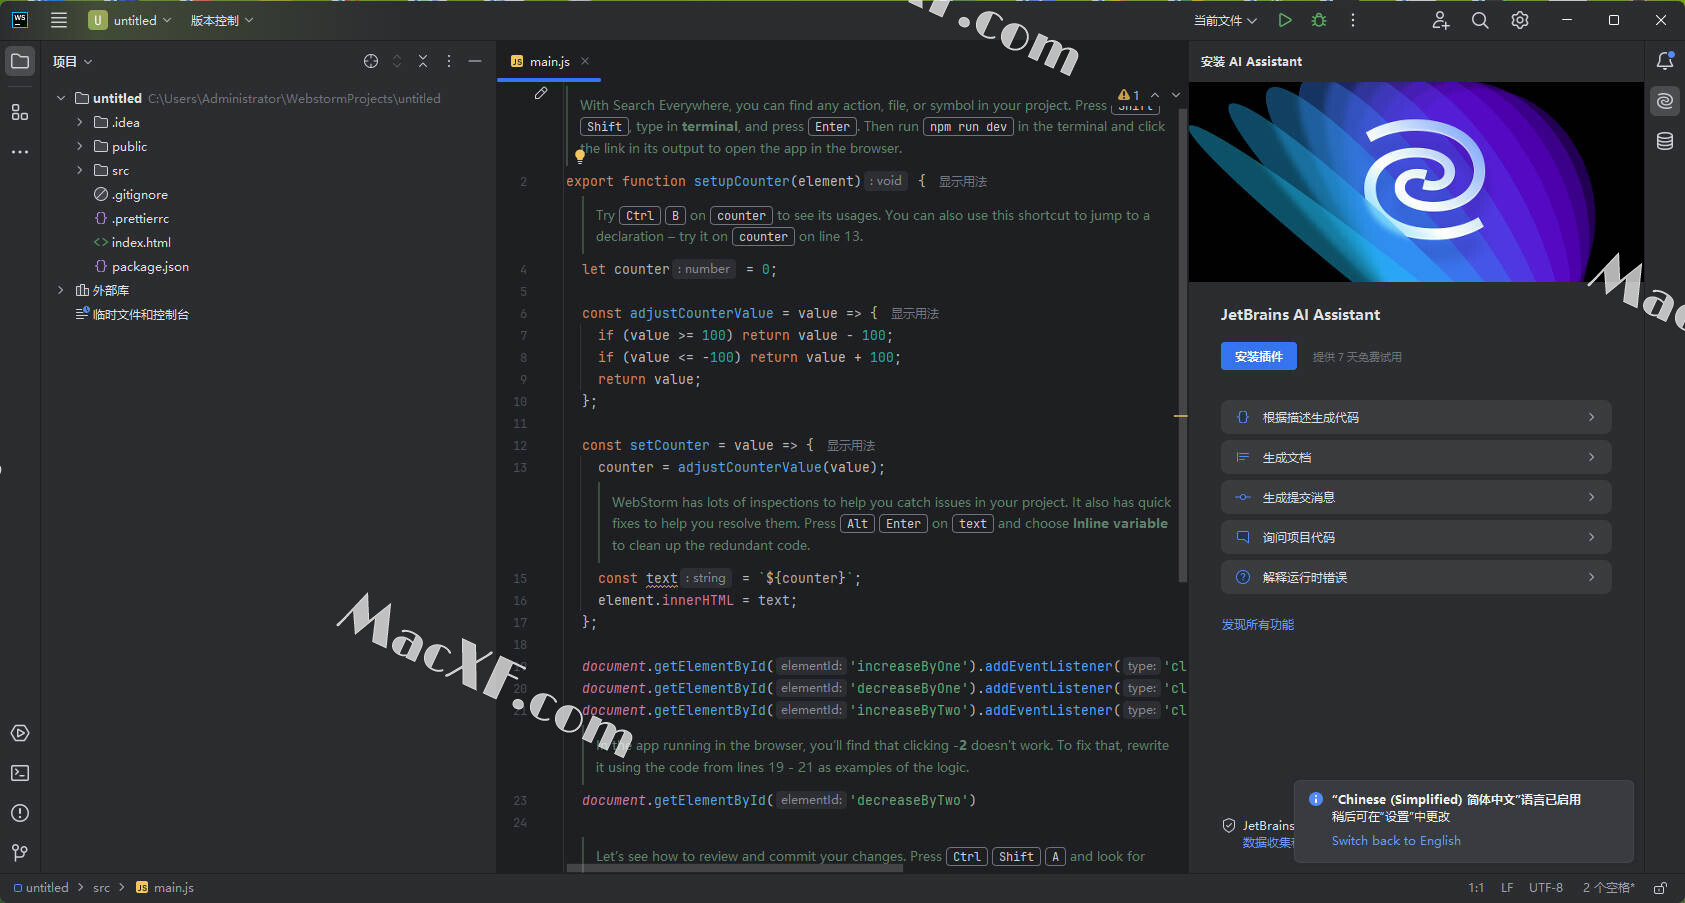The height and width of the screenshot is (903, 1685).
Task: Click 显示用法 hint next to setCounter
Action: 851,445
